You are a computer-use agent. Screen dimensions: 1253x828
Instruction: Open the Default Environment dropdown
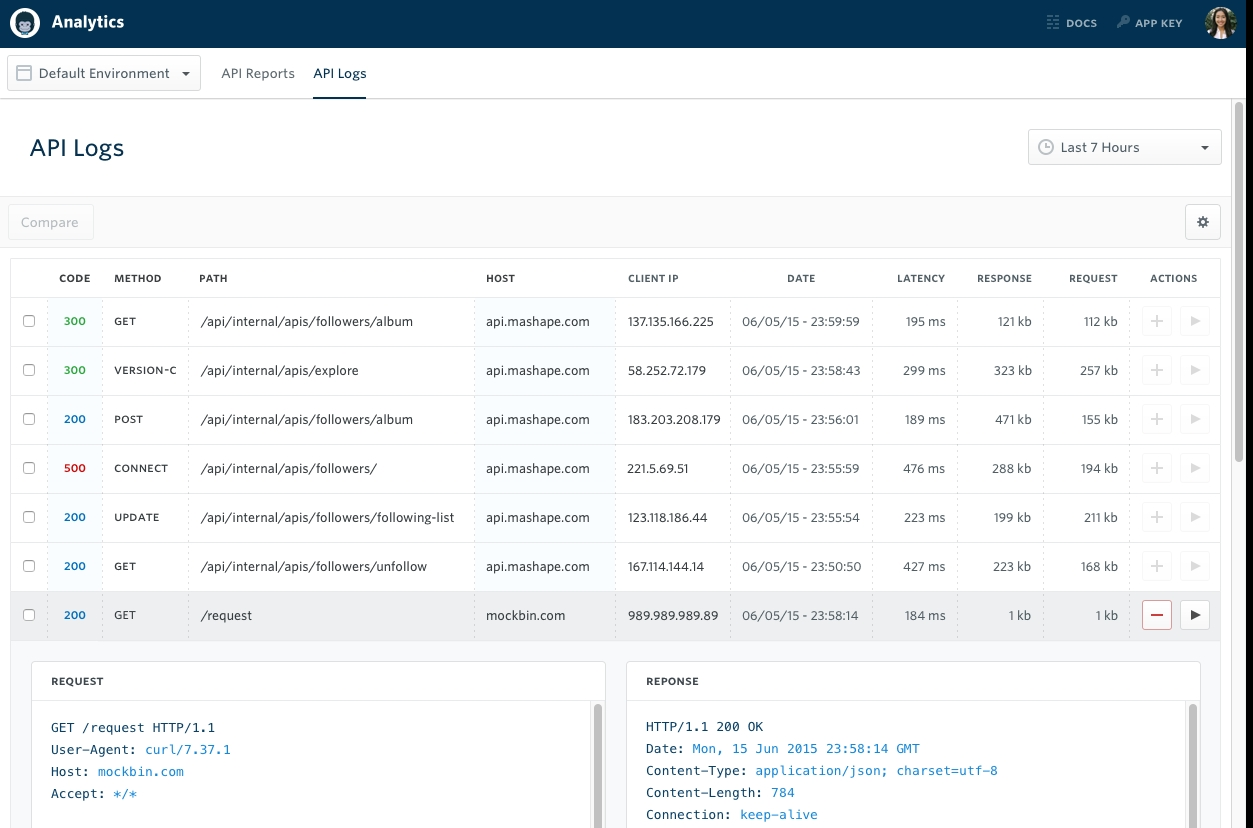click(104, 73)
